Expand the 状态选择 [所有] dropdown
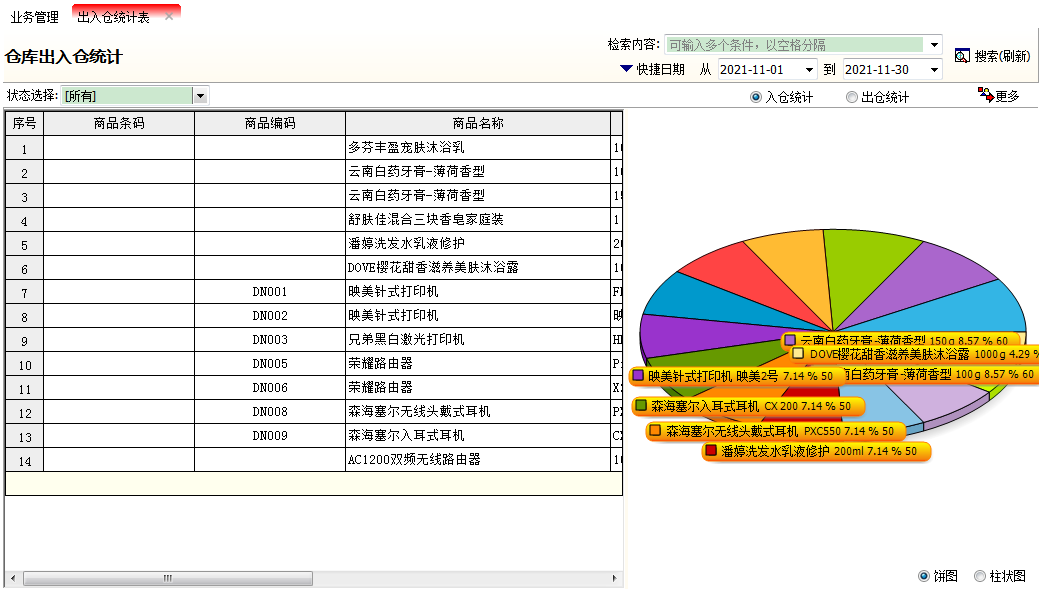The height and width of the screenshot is (593, 1042). pos(201,96)
